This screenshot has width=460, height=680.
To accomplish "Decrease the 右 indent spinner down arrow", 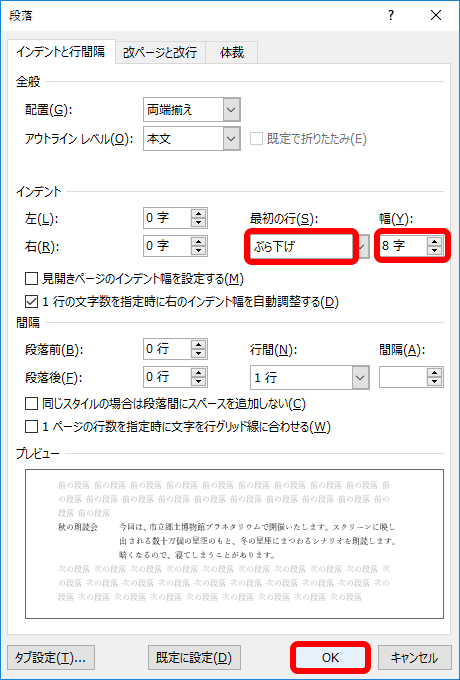I will [199, 251].
